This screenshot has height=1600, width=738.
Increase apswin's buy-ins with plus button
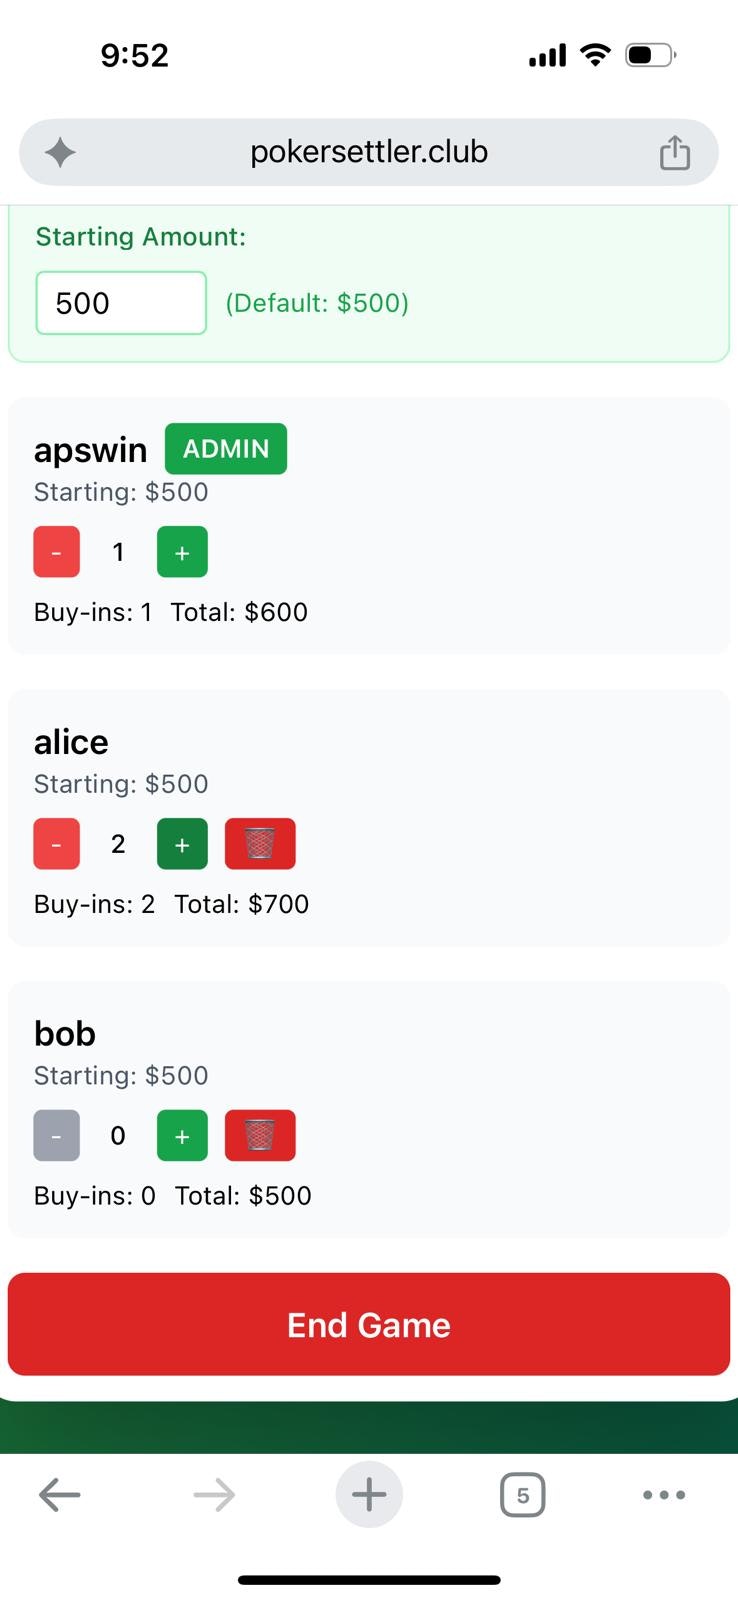182,552
